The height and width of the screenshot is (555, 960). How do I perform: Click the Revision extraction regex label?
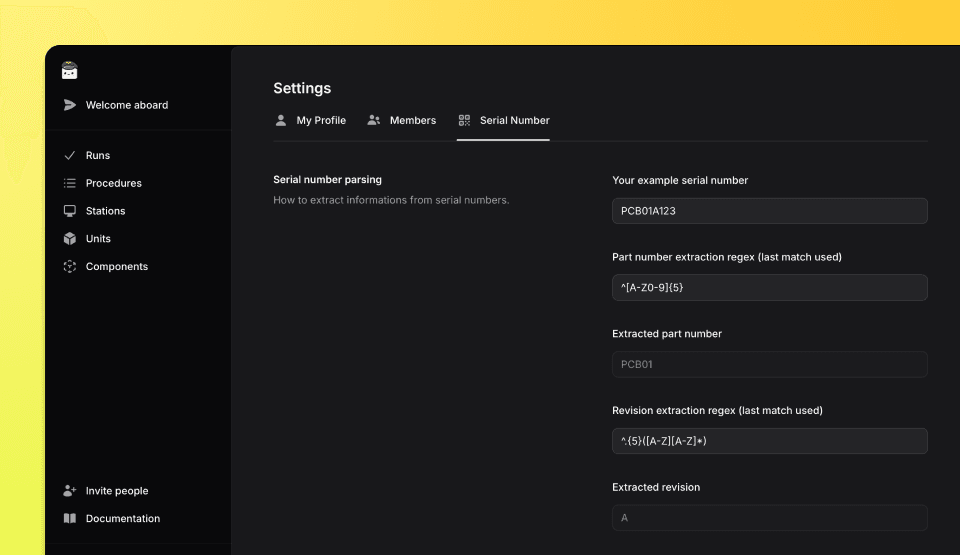pyautogui.click(x=718, y=410)
